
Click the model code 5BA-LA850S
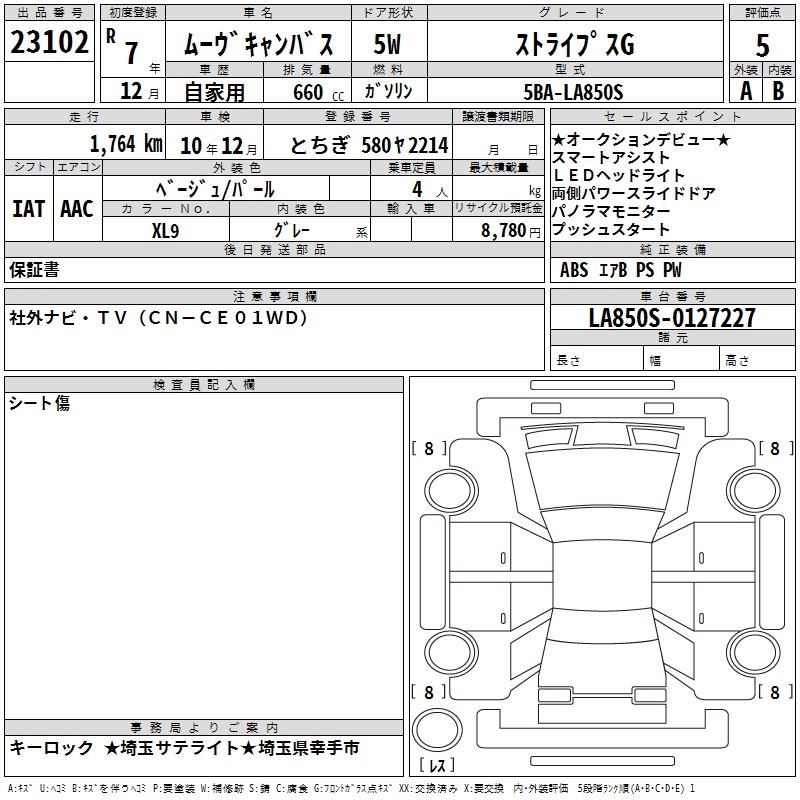573,91
